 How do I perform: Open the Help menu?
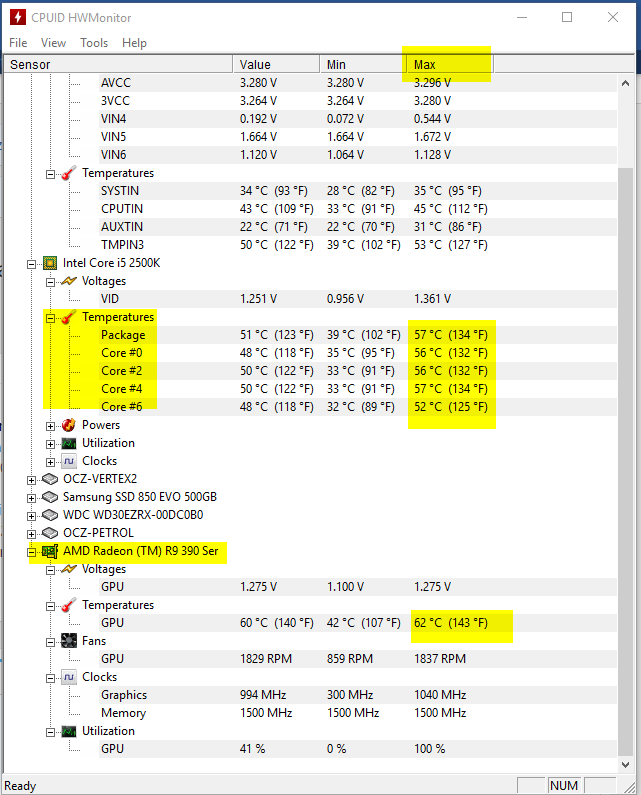click(x=134, y=43)
